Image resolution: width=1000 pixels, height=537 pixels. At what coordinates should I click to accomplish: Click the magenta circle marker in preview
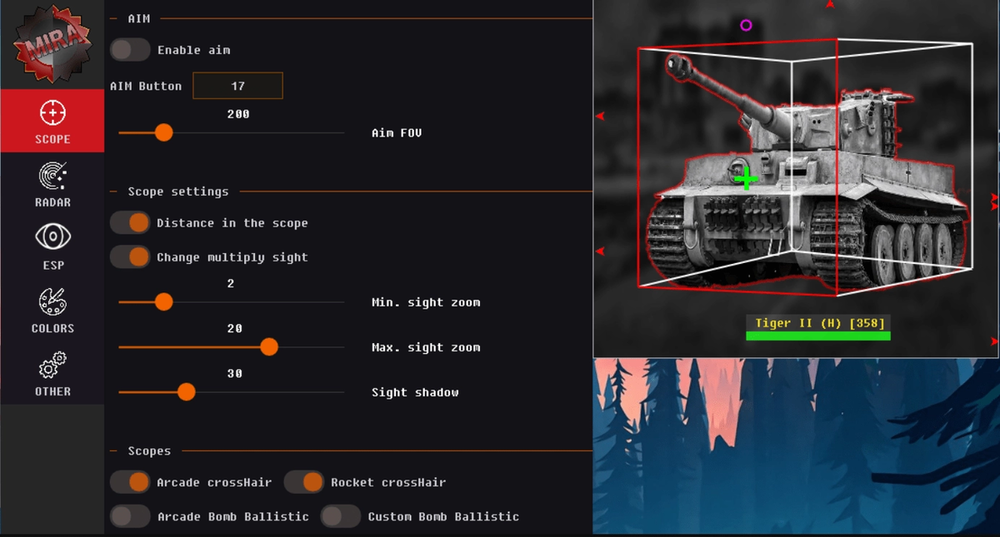746,26
